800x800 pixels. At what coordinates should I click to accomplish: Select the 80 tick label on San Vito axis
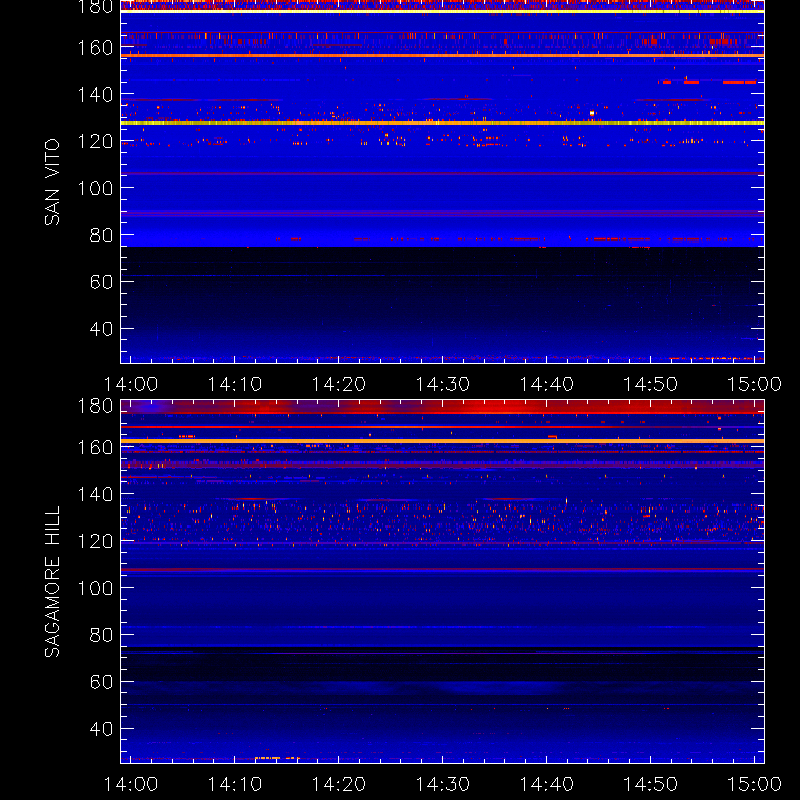(101, 235)
